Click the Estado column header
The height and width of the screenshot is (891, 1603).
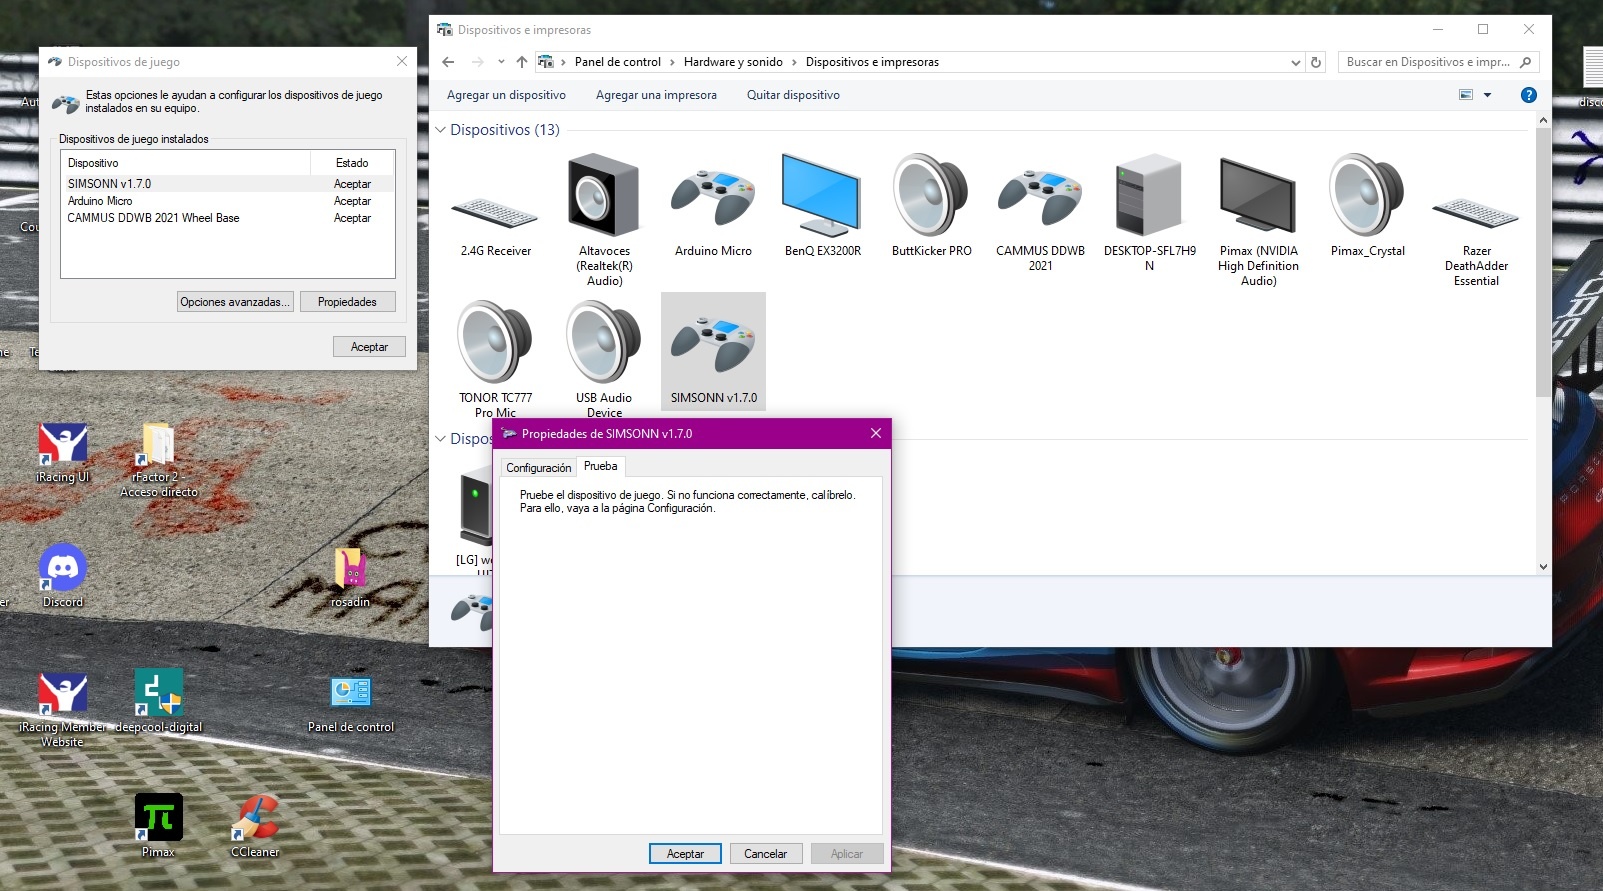352,163
